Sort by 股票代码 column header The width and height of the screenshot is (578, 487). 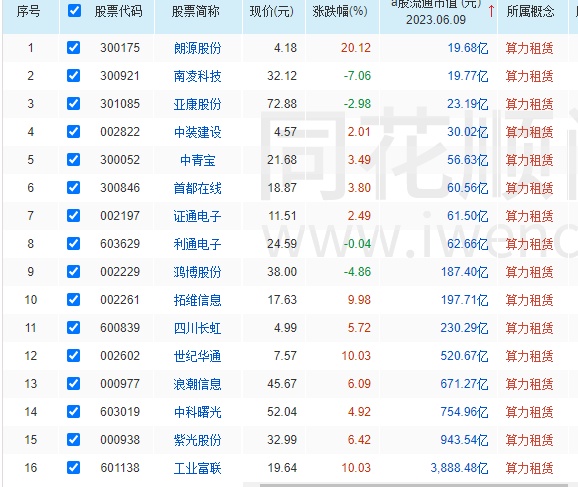pyautogui.click(x=118, y=11)
